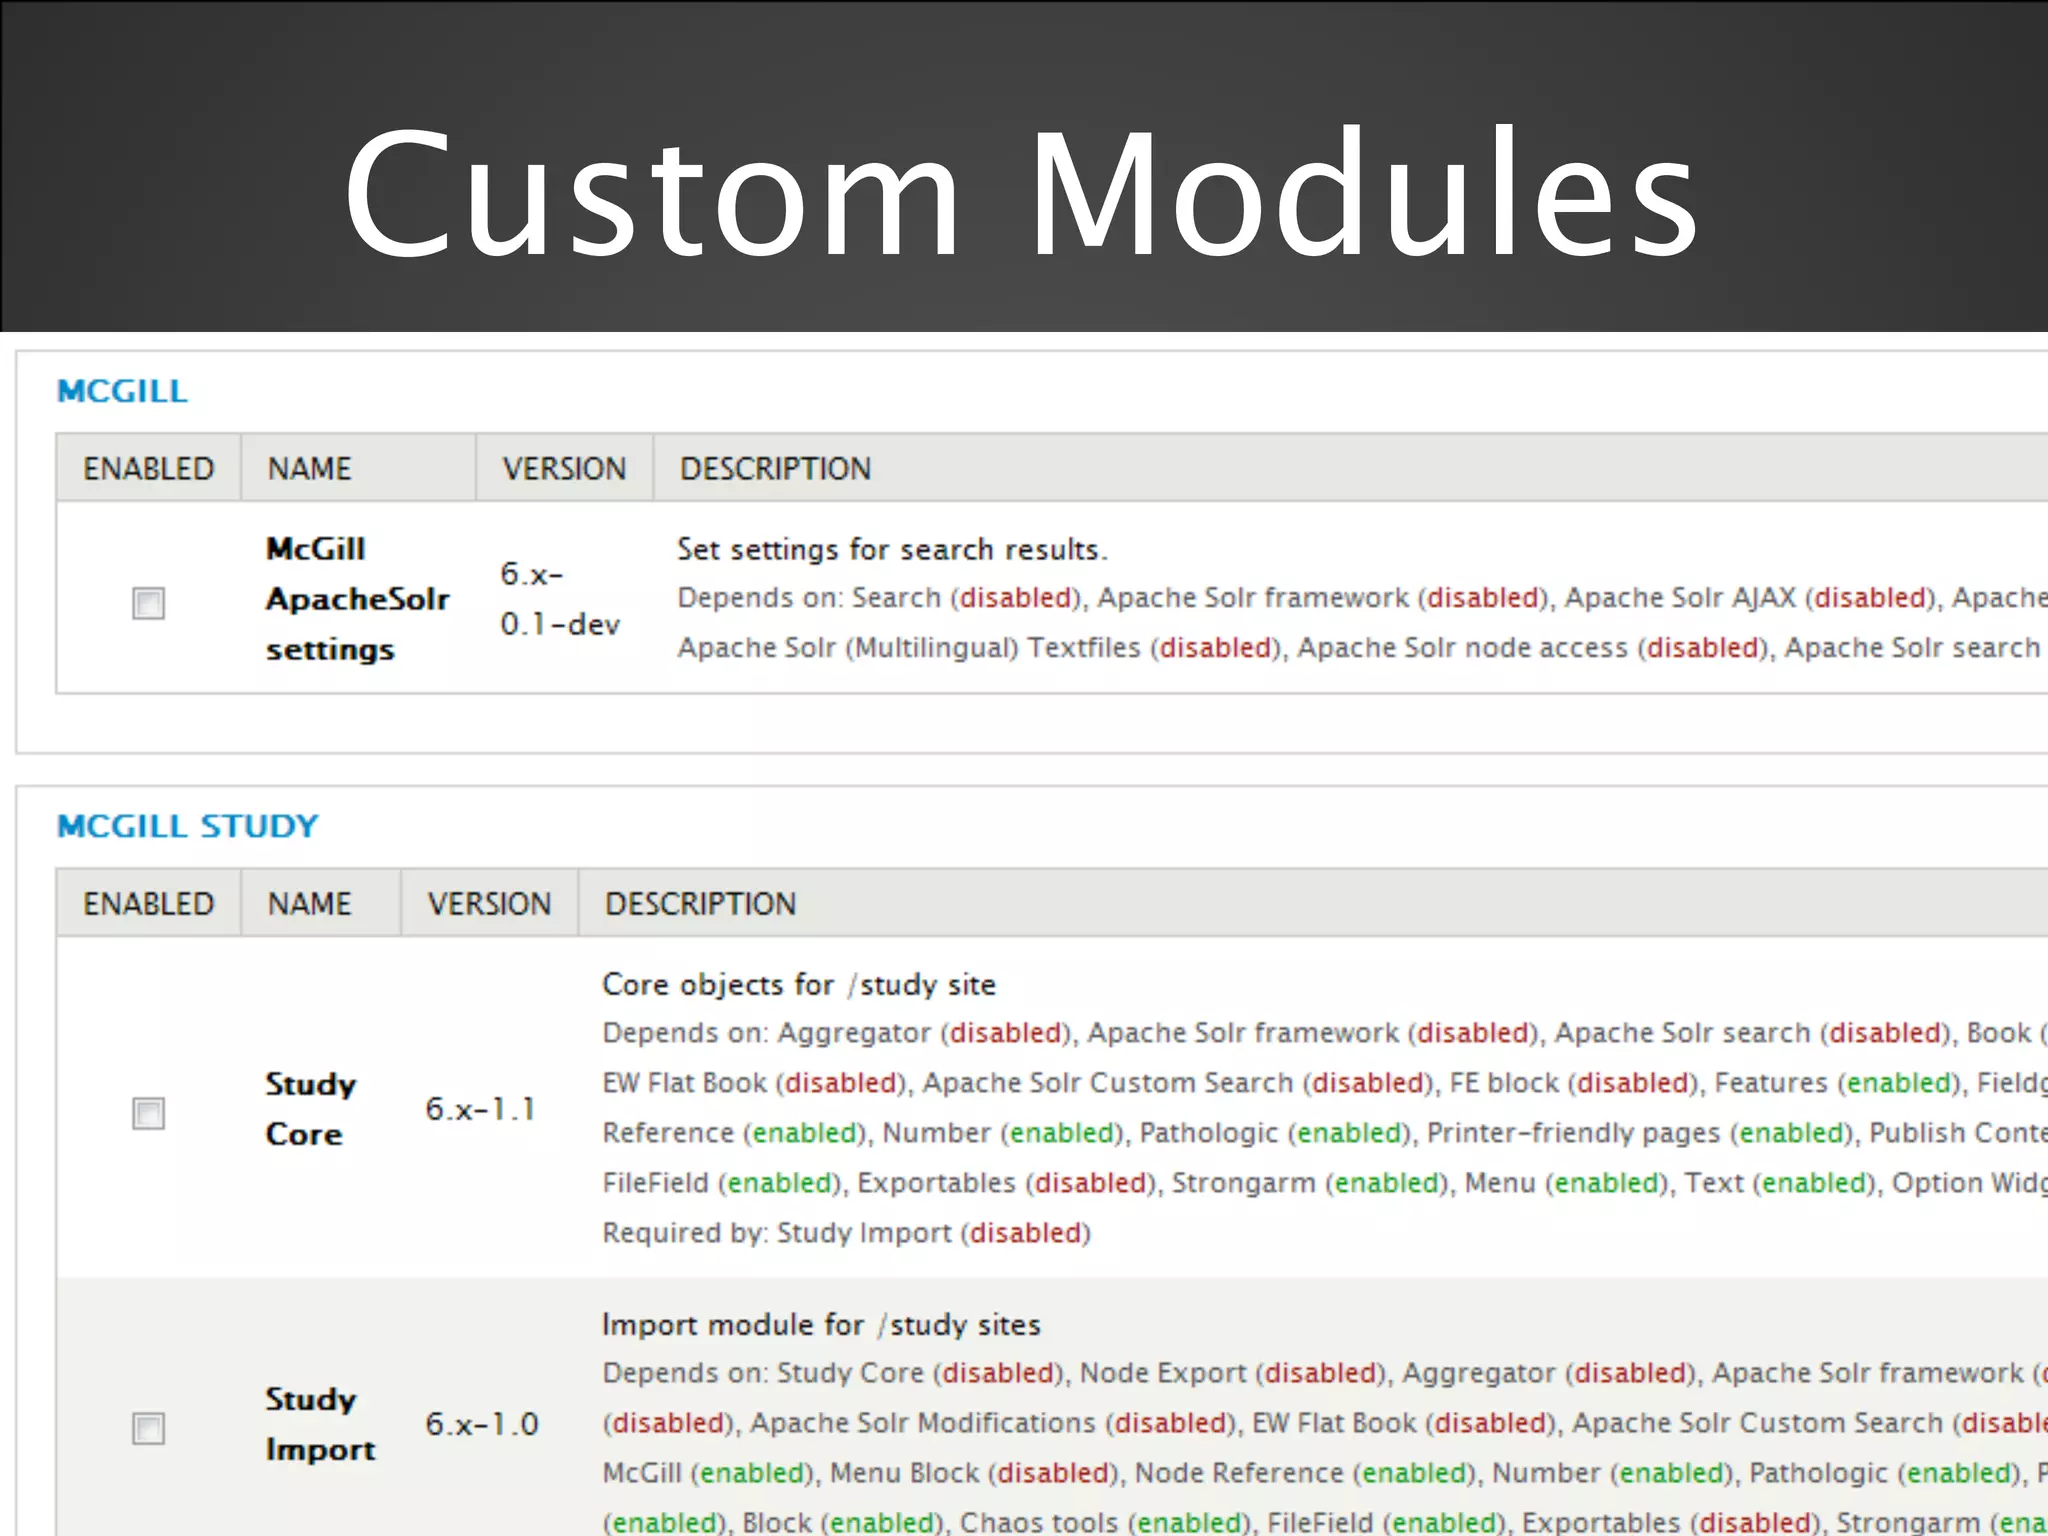Click 'Required by: Study Import (disabled)' line
The height and width of the screenshot is (1536, 2048).
[846, 1233]
